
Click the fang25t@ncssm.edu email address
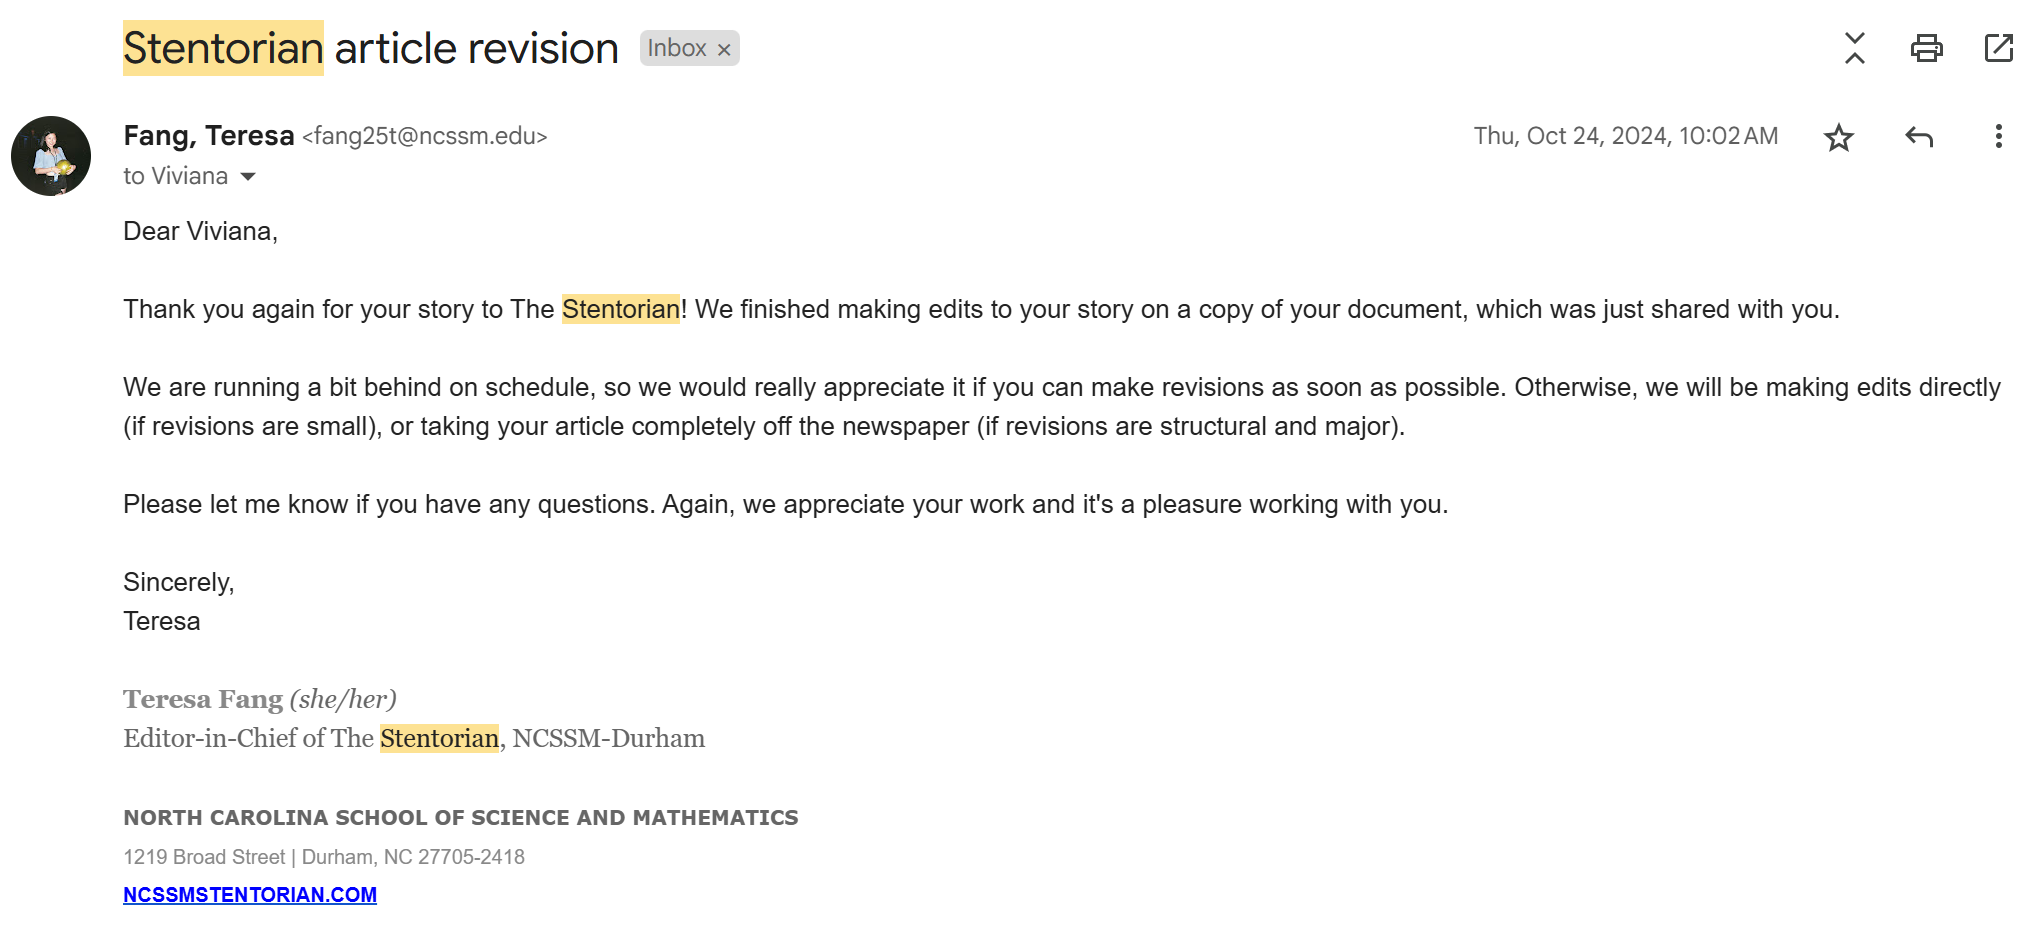(425, 136)
